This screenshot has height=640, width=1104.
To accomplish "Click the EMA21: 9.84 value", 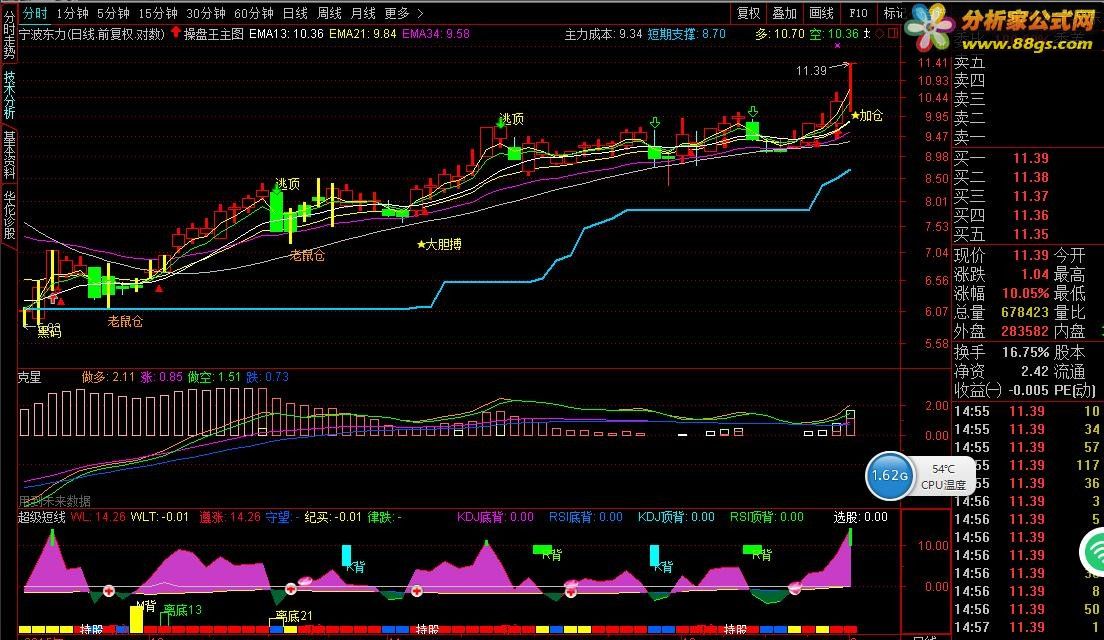I will tap(363, 33).
